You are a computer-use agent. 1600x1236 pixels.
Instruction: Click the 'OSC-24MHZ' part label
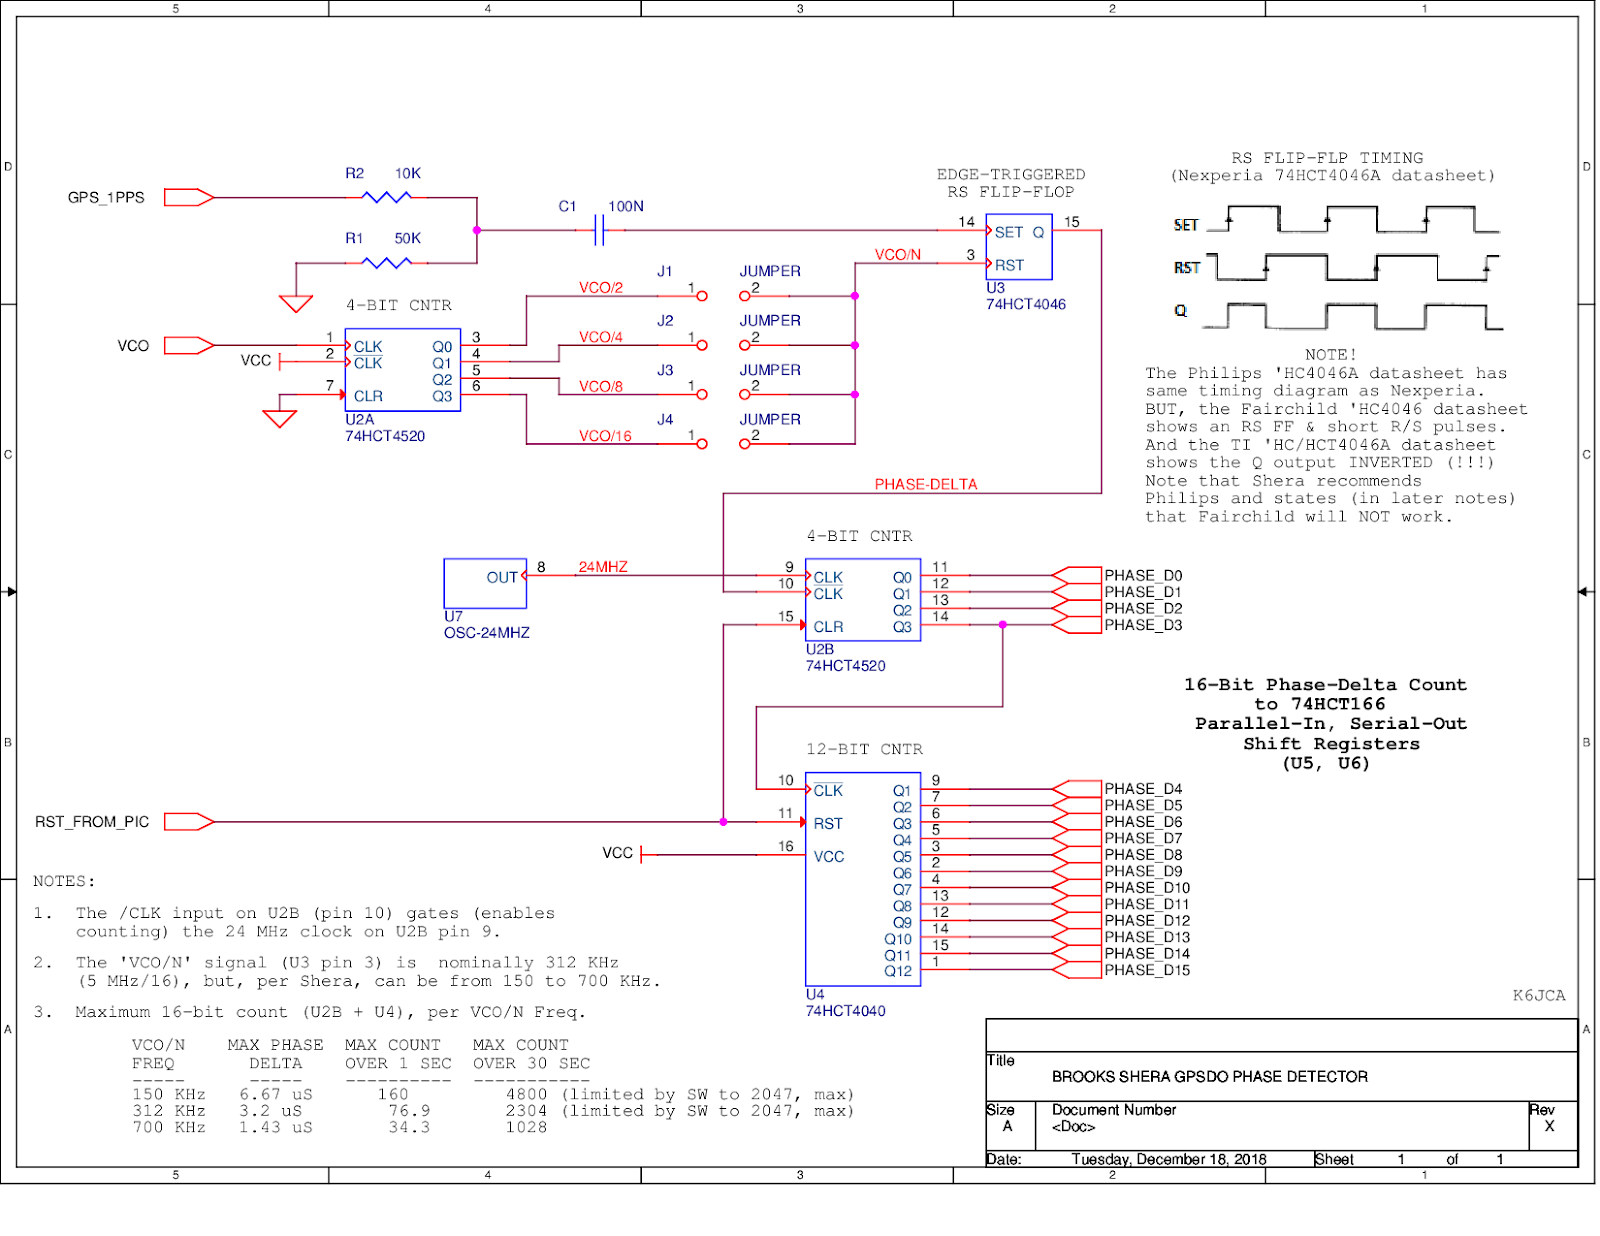[x=487, y=633]
